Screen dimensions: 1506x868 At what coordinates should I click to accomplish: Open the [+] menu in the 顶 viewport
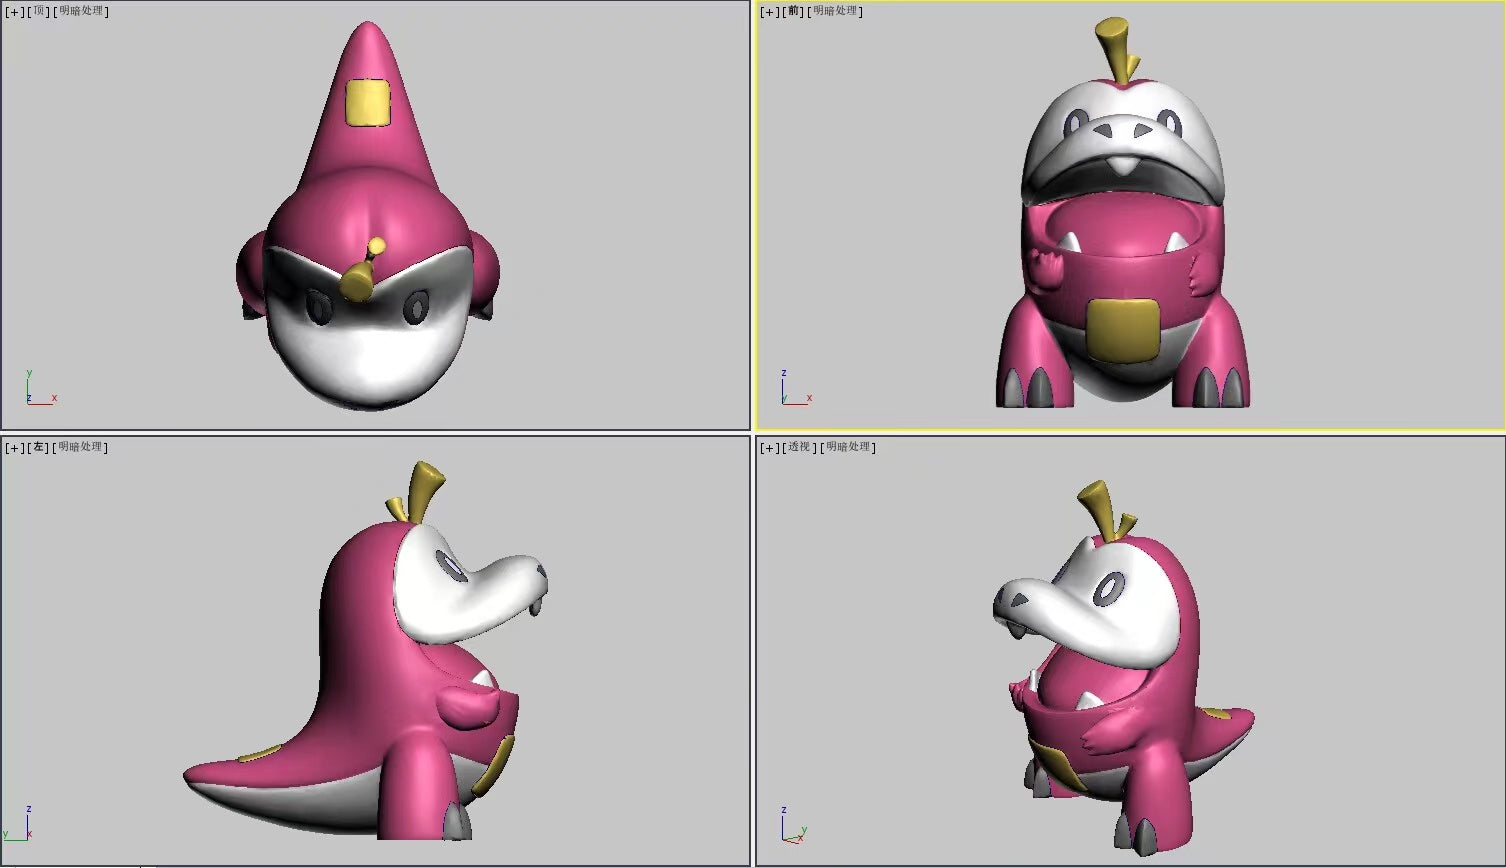point(14,12)
